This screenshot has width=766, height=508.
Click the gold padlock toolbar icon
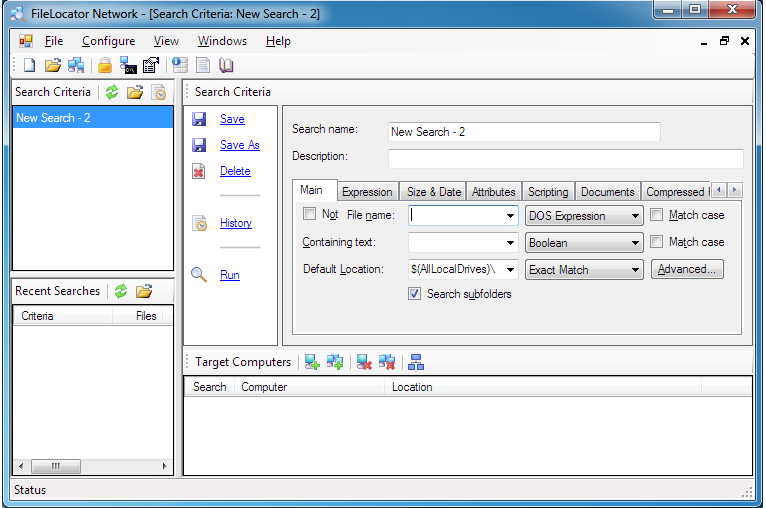(105, 65)
